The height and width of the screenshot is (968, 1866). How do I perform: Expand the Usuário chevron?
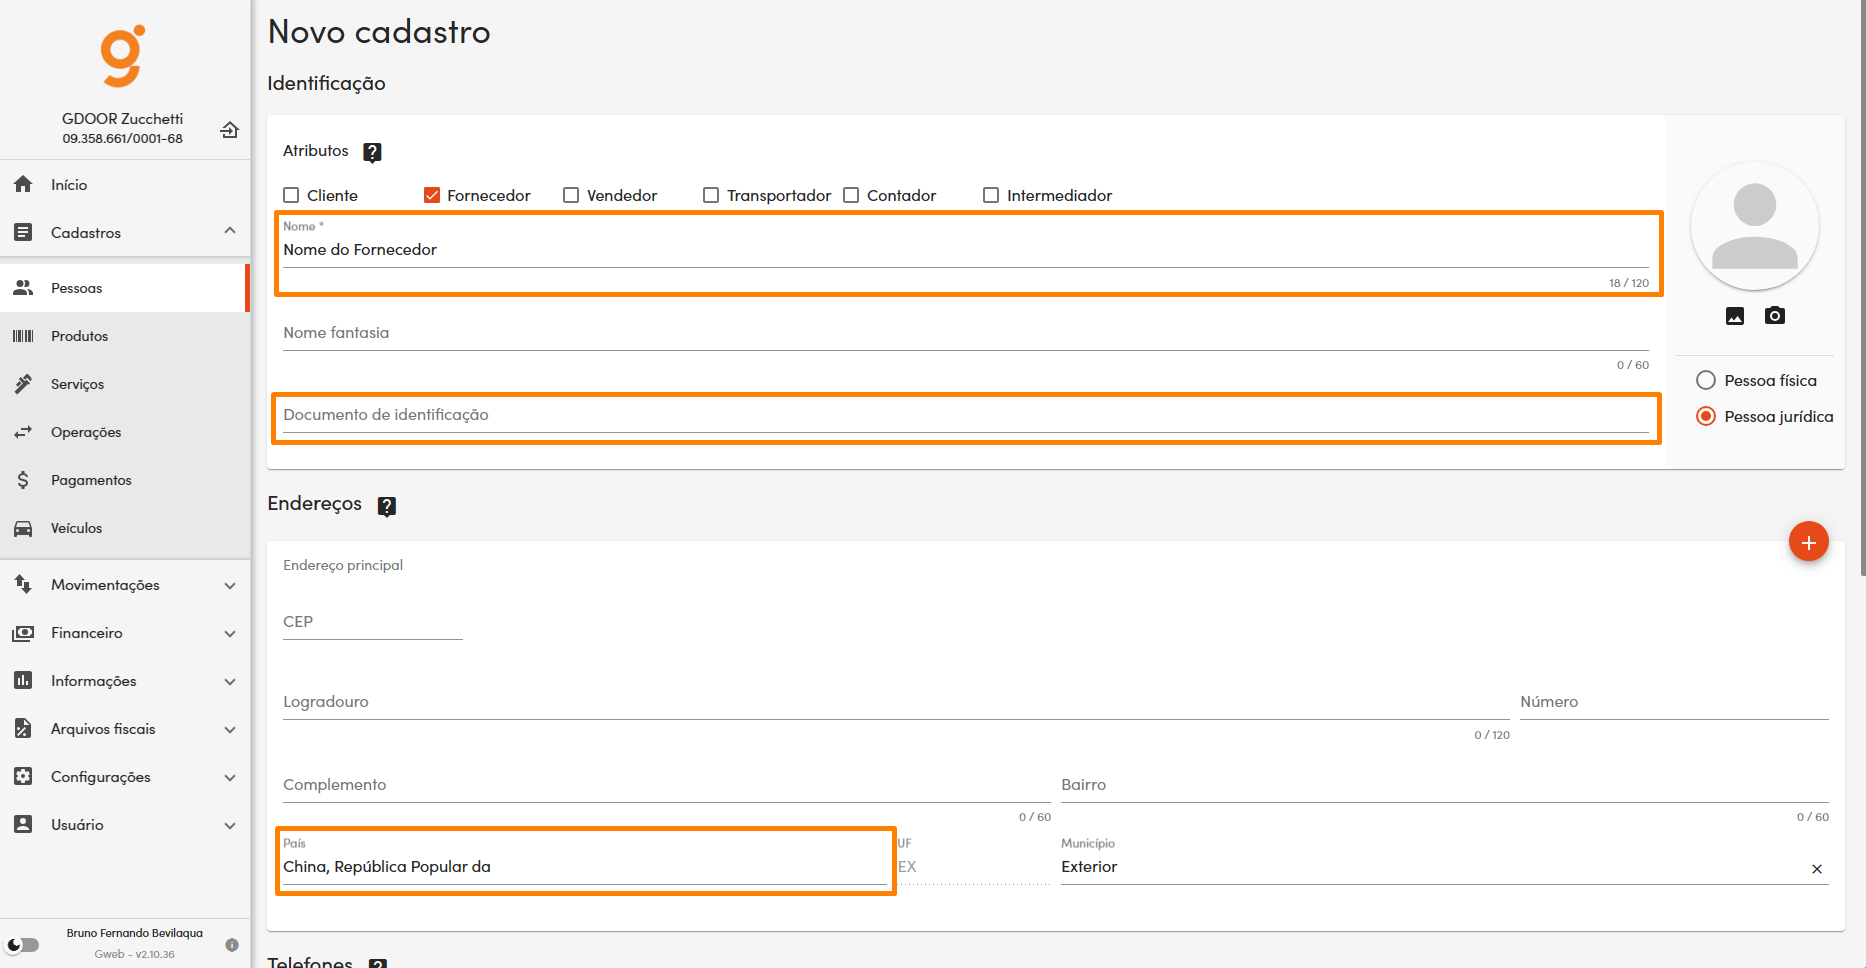tap(230, 825)
